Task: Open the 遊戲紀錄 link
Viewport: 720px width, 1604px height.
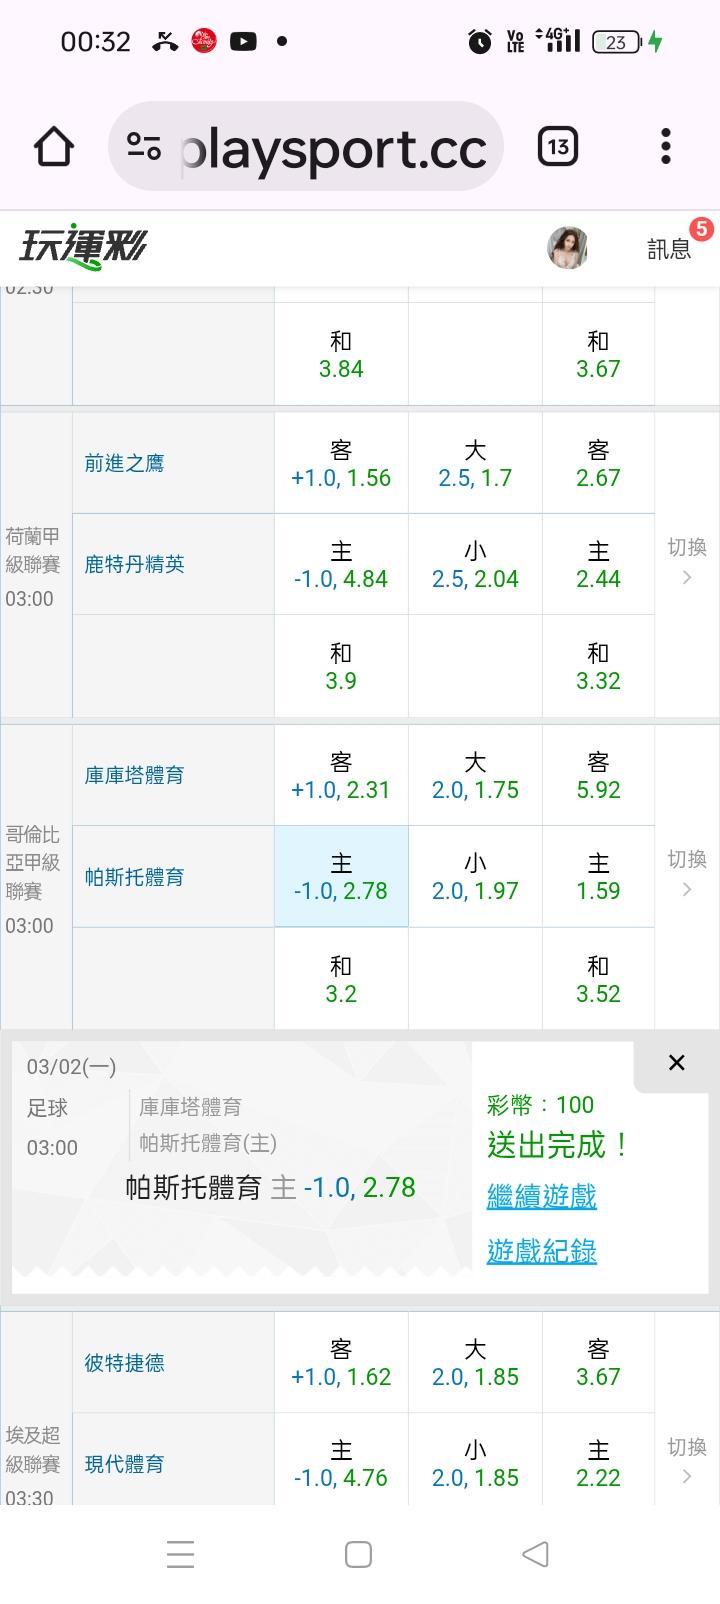Action: (x=541, y=1250)
